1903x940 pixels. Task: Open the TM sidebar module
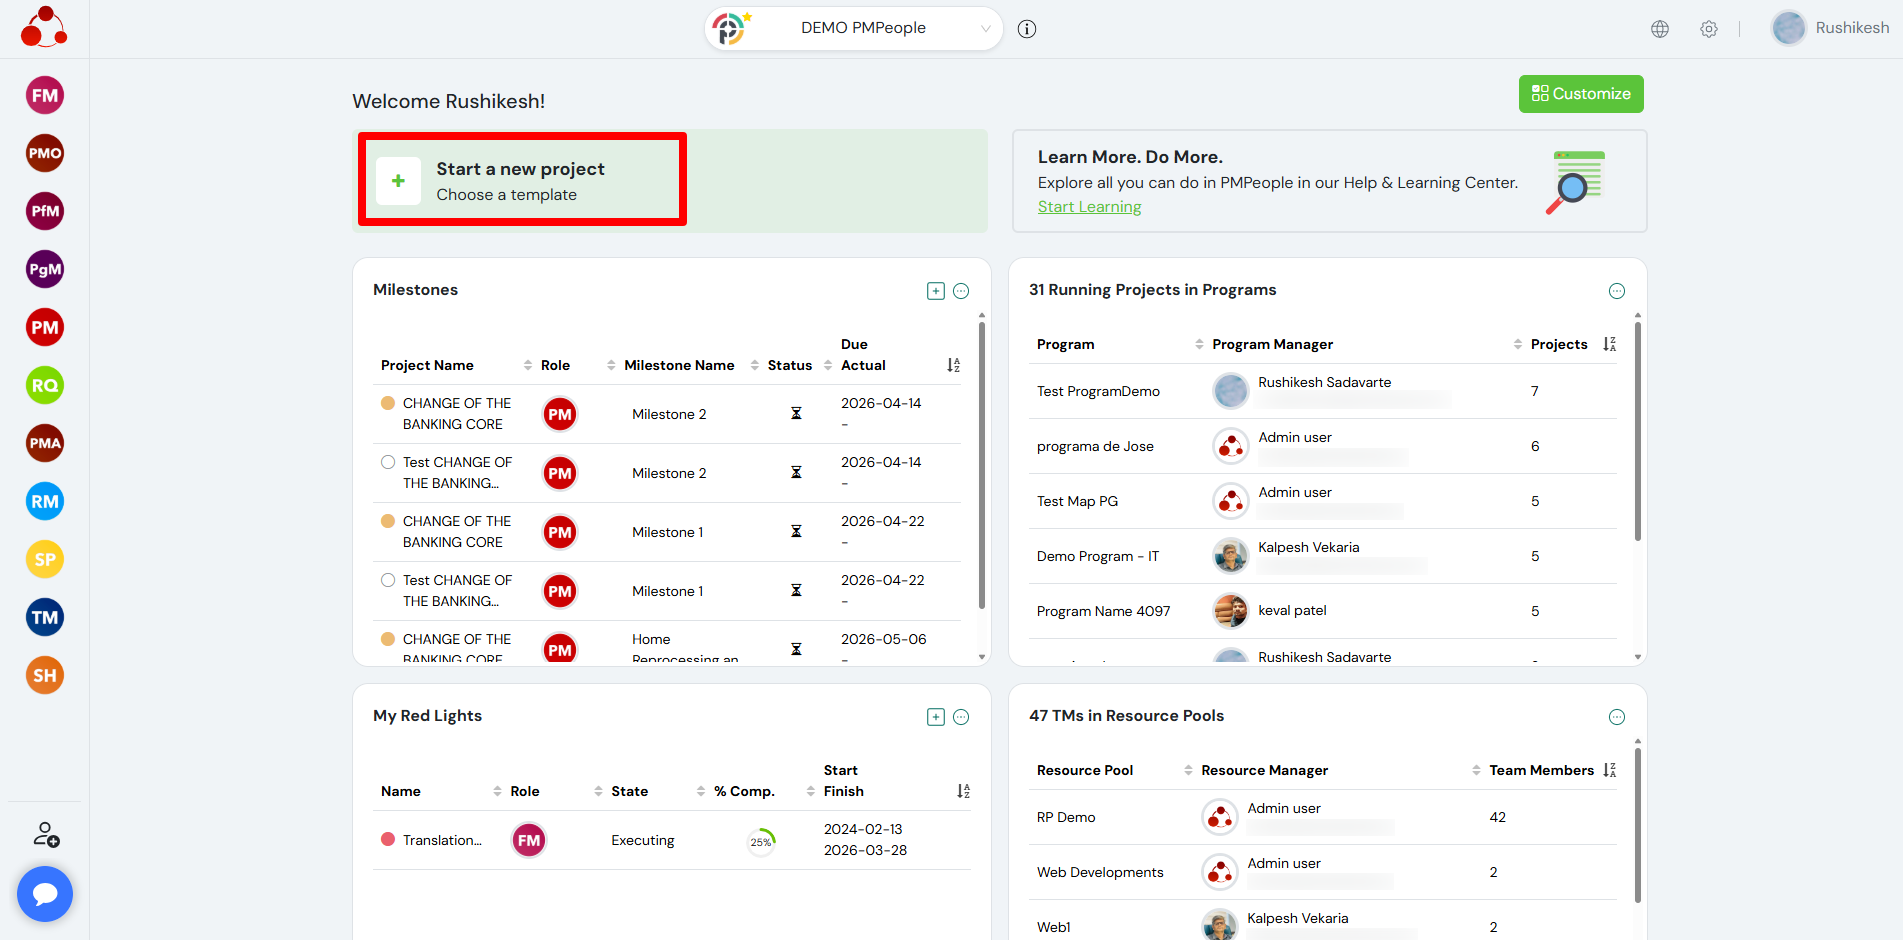(x=45, y=618)
